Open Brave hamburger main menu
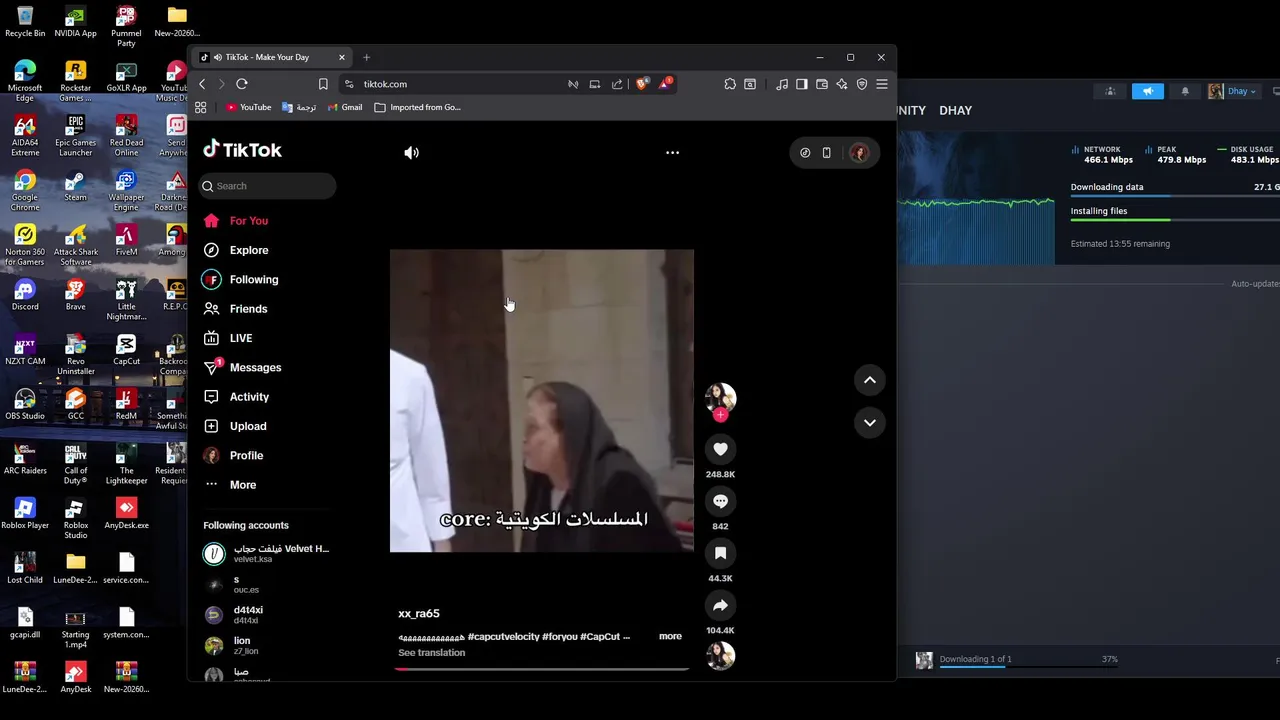Viewport: 1280px width, 720px height. 882,84
